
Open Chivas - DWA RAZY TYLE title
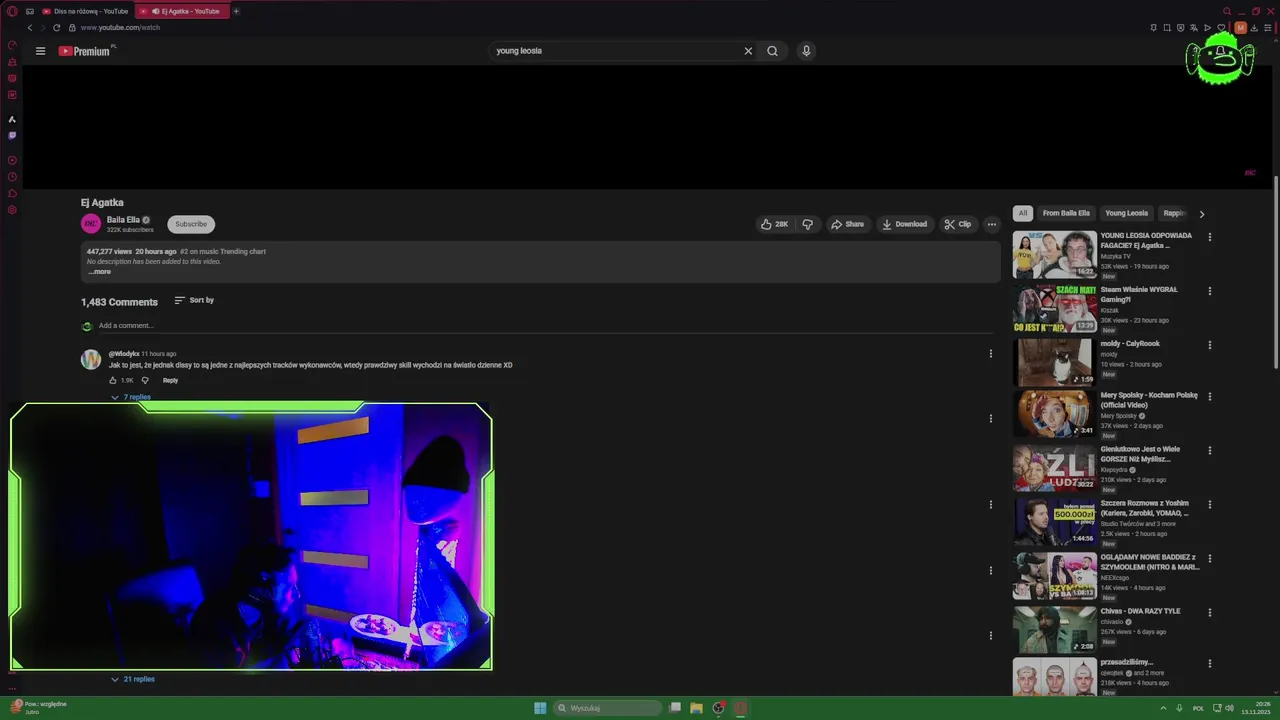[x=1141, y=611]
